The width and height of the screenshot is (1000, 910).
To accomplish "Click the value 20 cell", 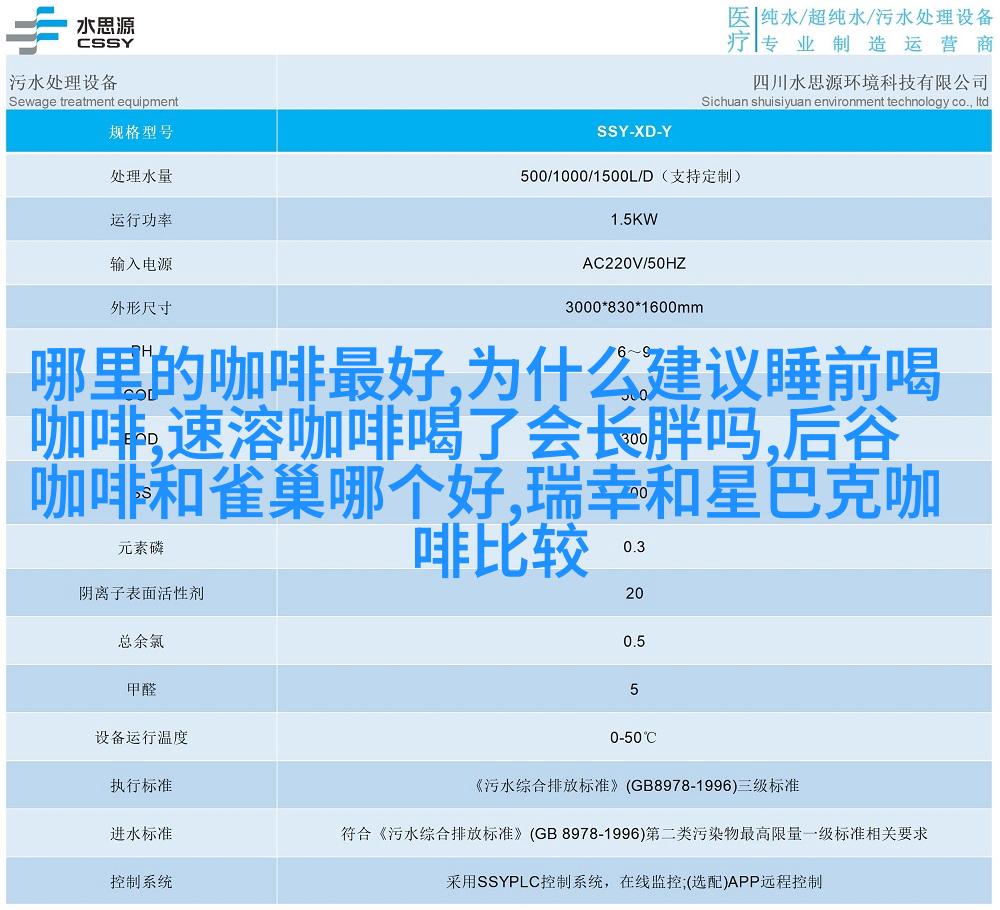I will pos(634,594).
